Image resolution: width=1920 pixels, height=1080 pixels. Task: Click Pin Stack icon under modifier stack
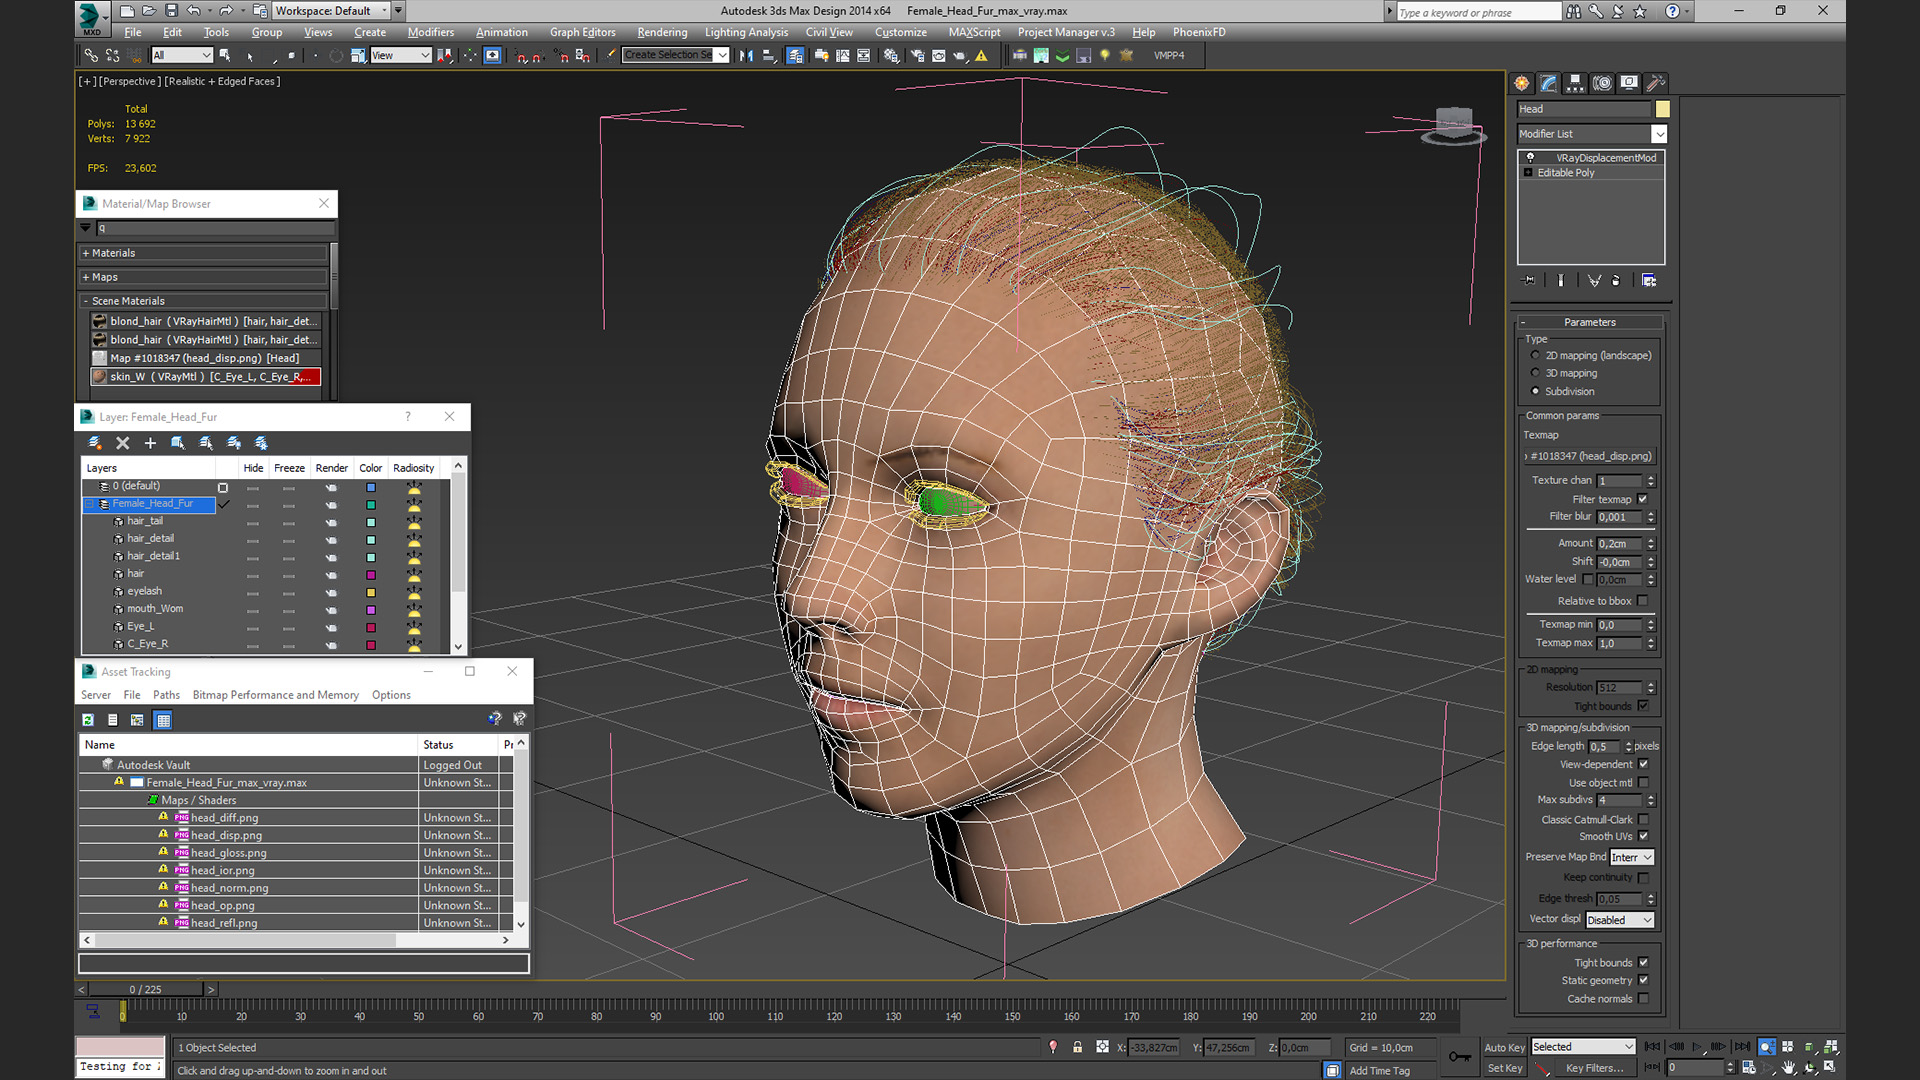(1528, 281)
